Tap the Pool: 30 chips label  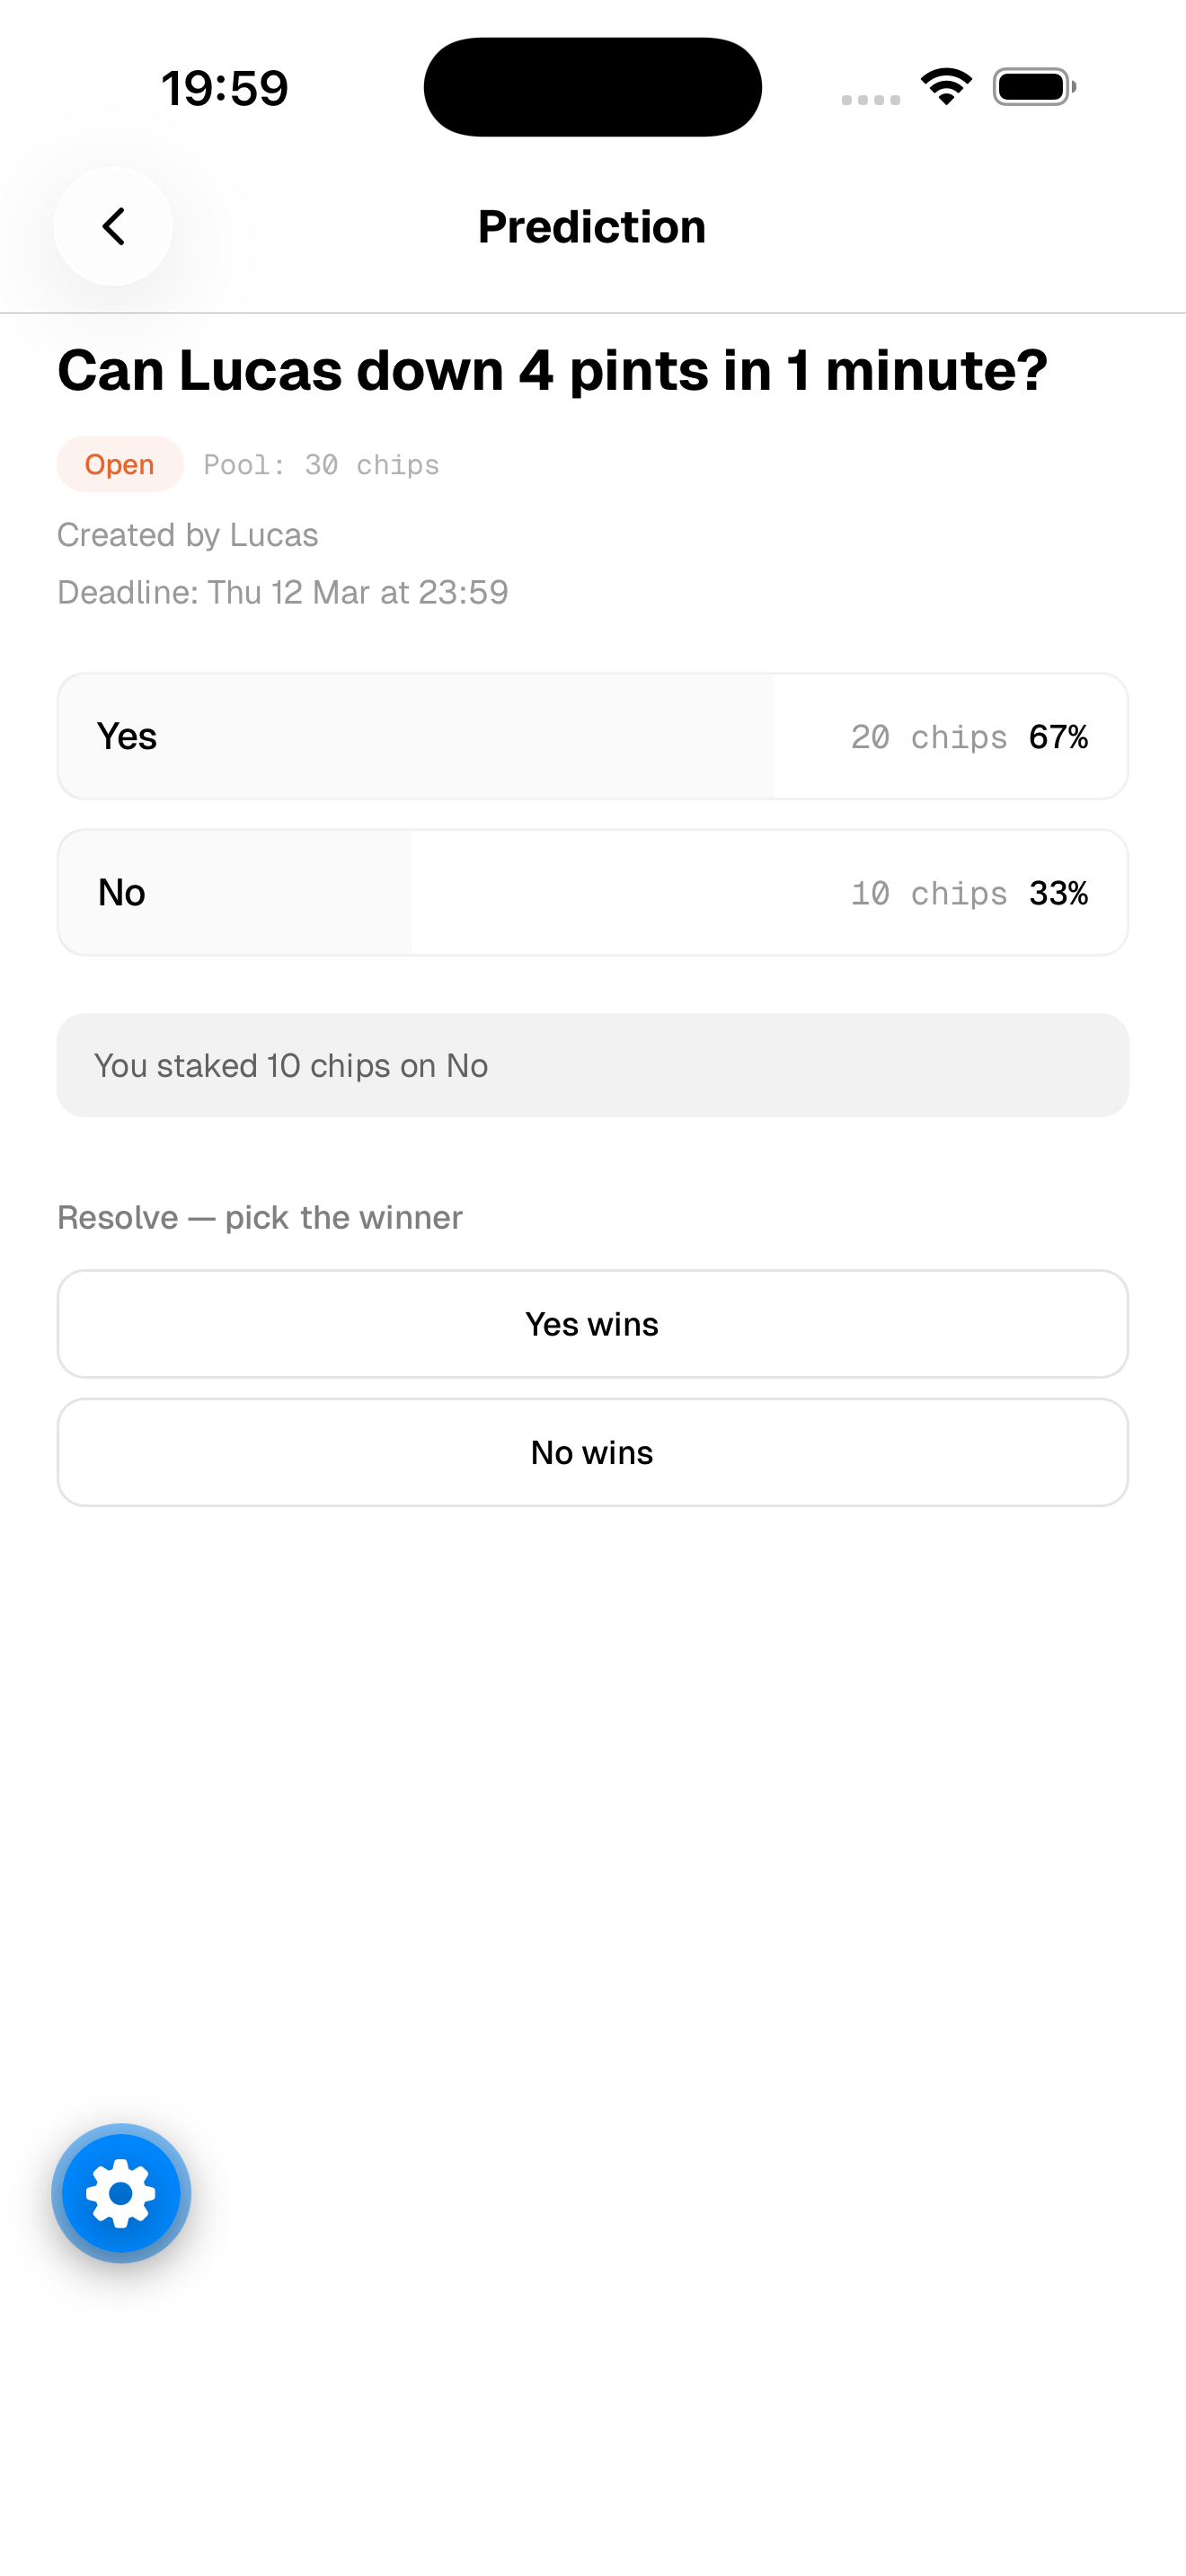point(322,465)
